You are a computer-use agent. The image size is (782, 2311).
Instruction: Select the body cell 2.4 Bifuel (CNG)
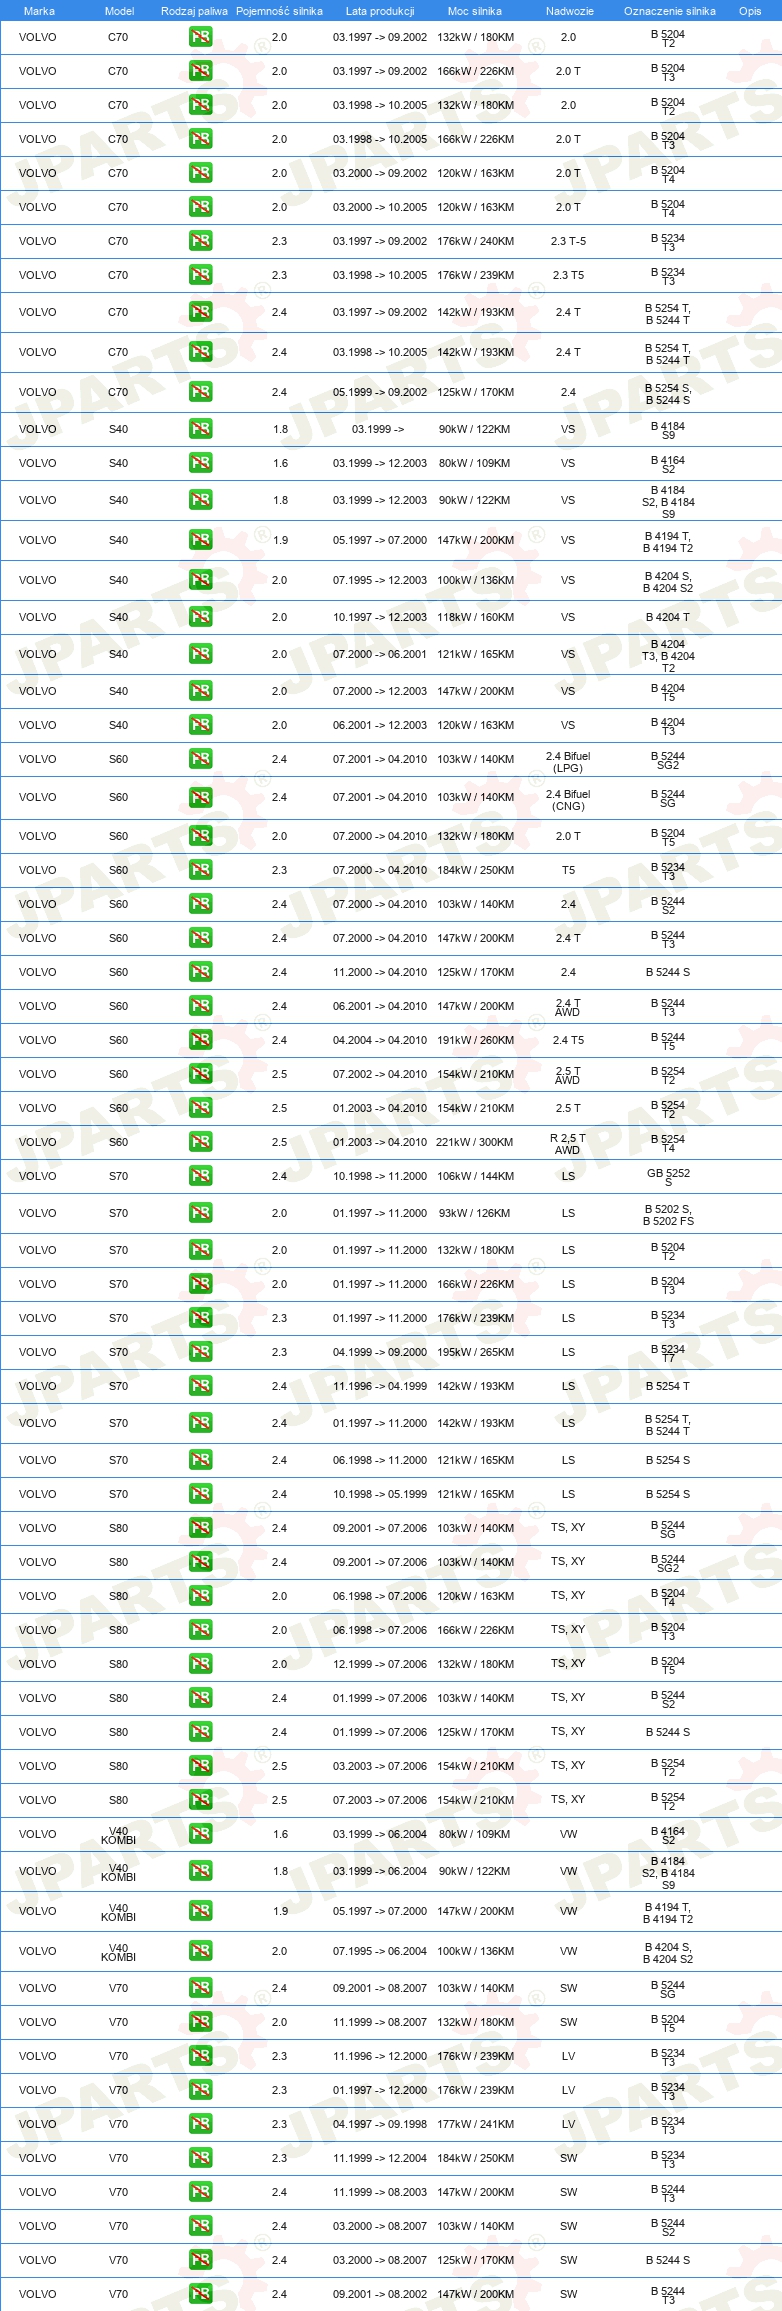tap(568, 800)
